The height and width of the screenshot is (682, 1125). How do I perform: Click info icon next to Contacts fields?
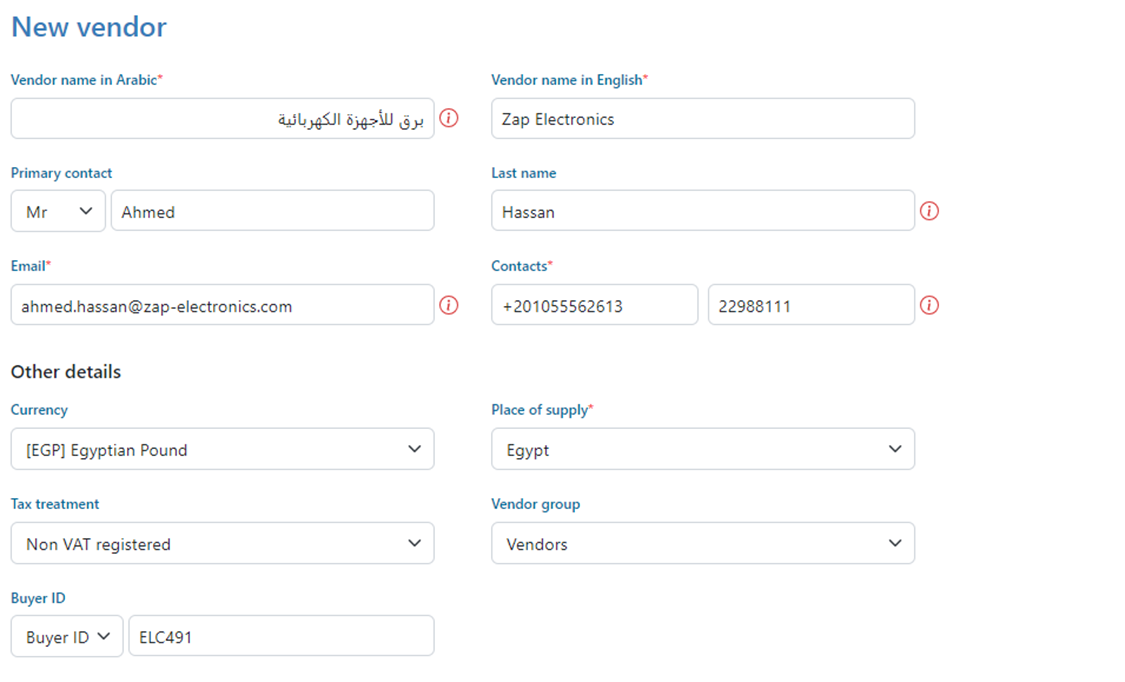pyautogui.click(x=929, y=305)
